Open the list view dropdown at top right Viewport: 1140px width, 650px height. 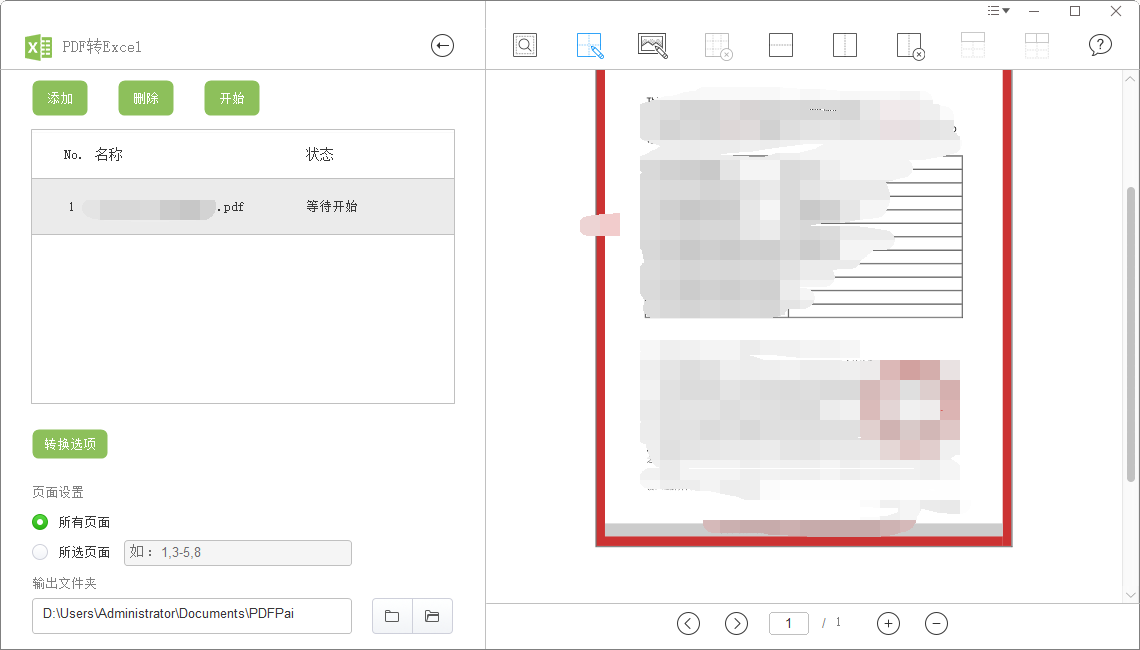pyautogui.click(x=997, y=10)
